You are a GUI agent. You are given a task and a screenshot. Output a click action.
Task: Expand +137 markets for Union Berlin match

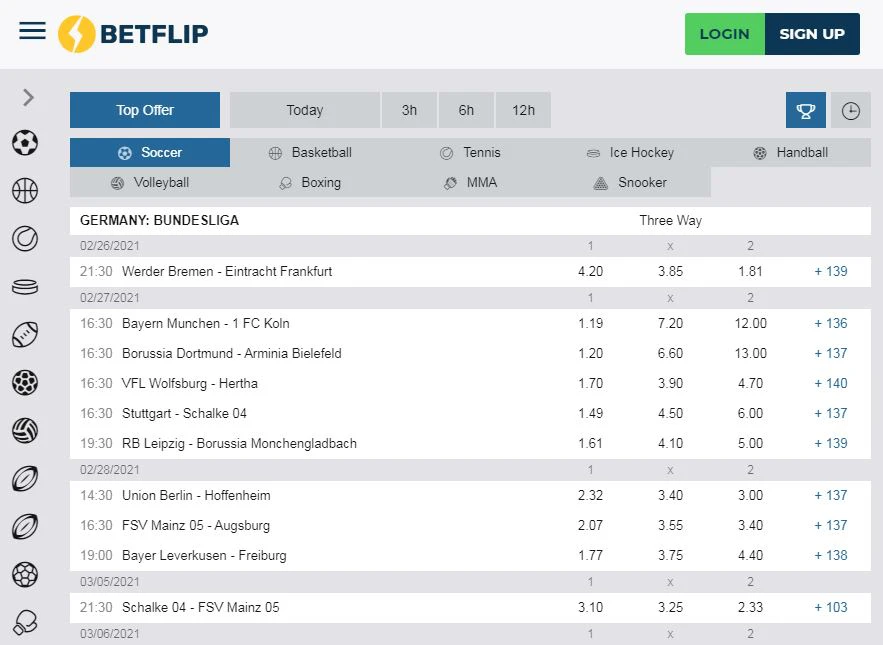[831, 496]
